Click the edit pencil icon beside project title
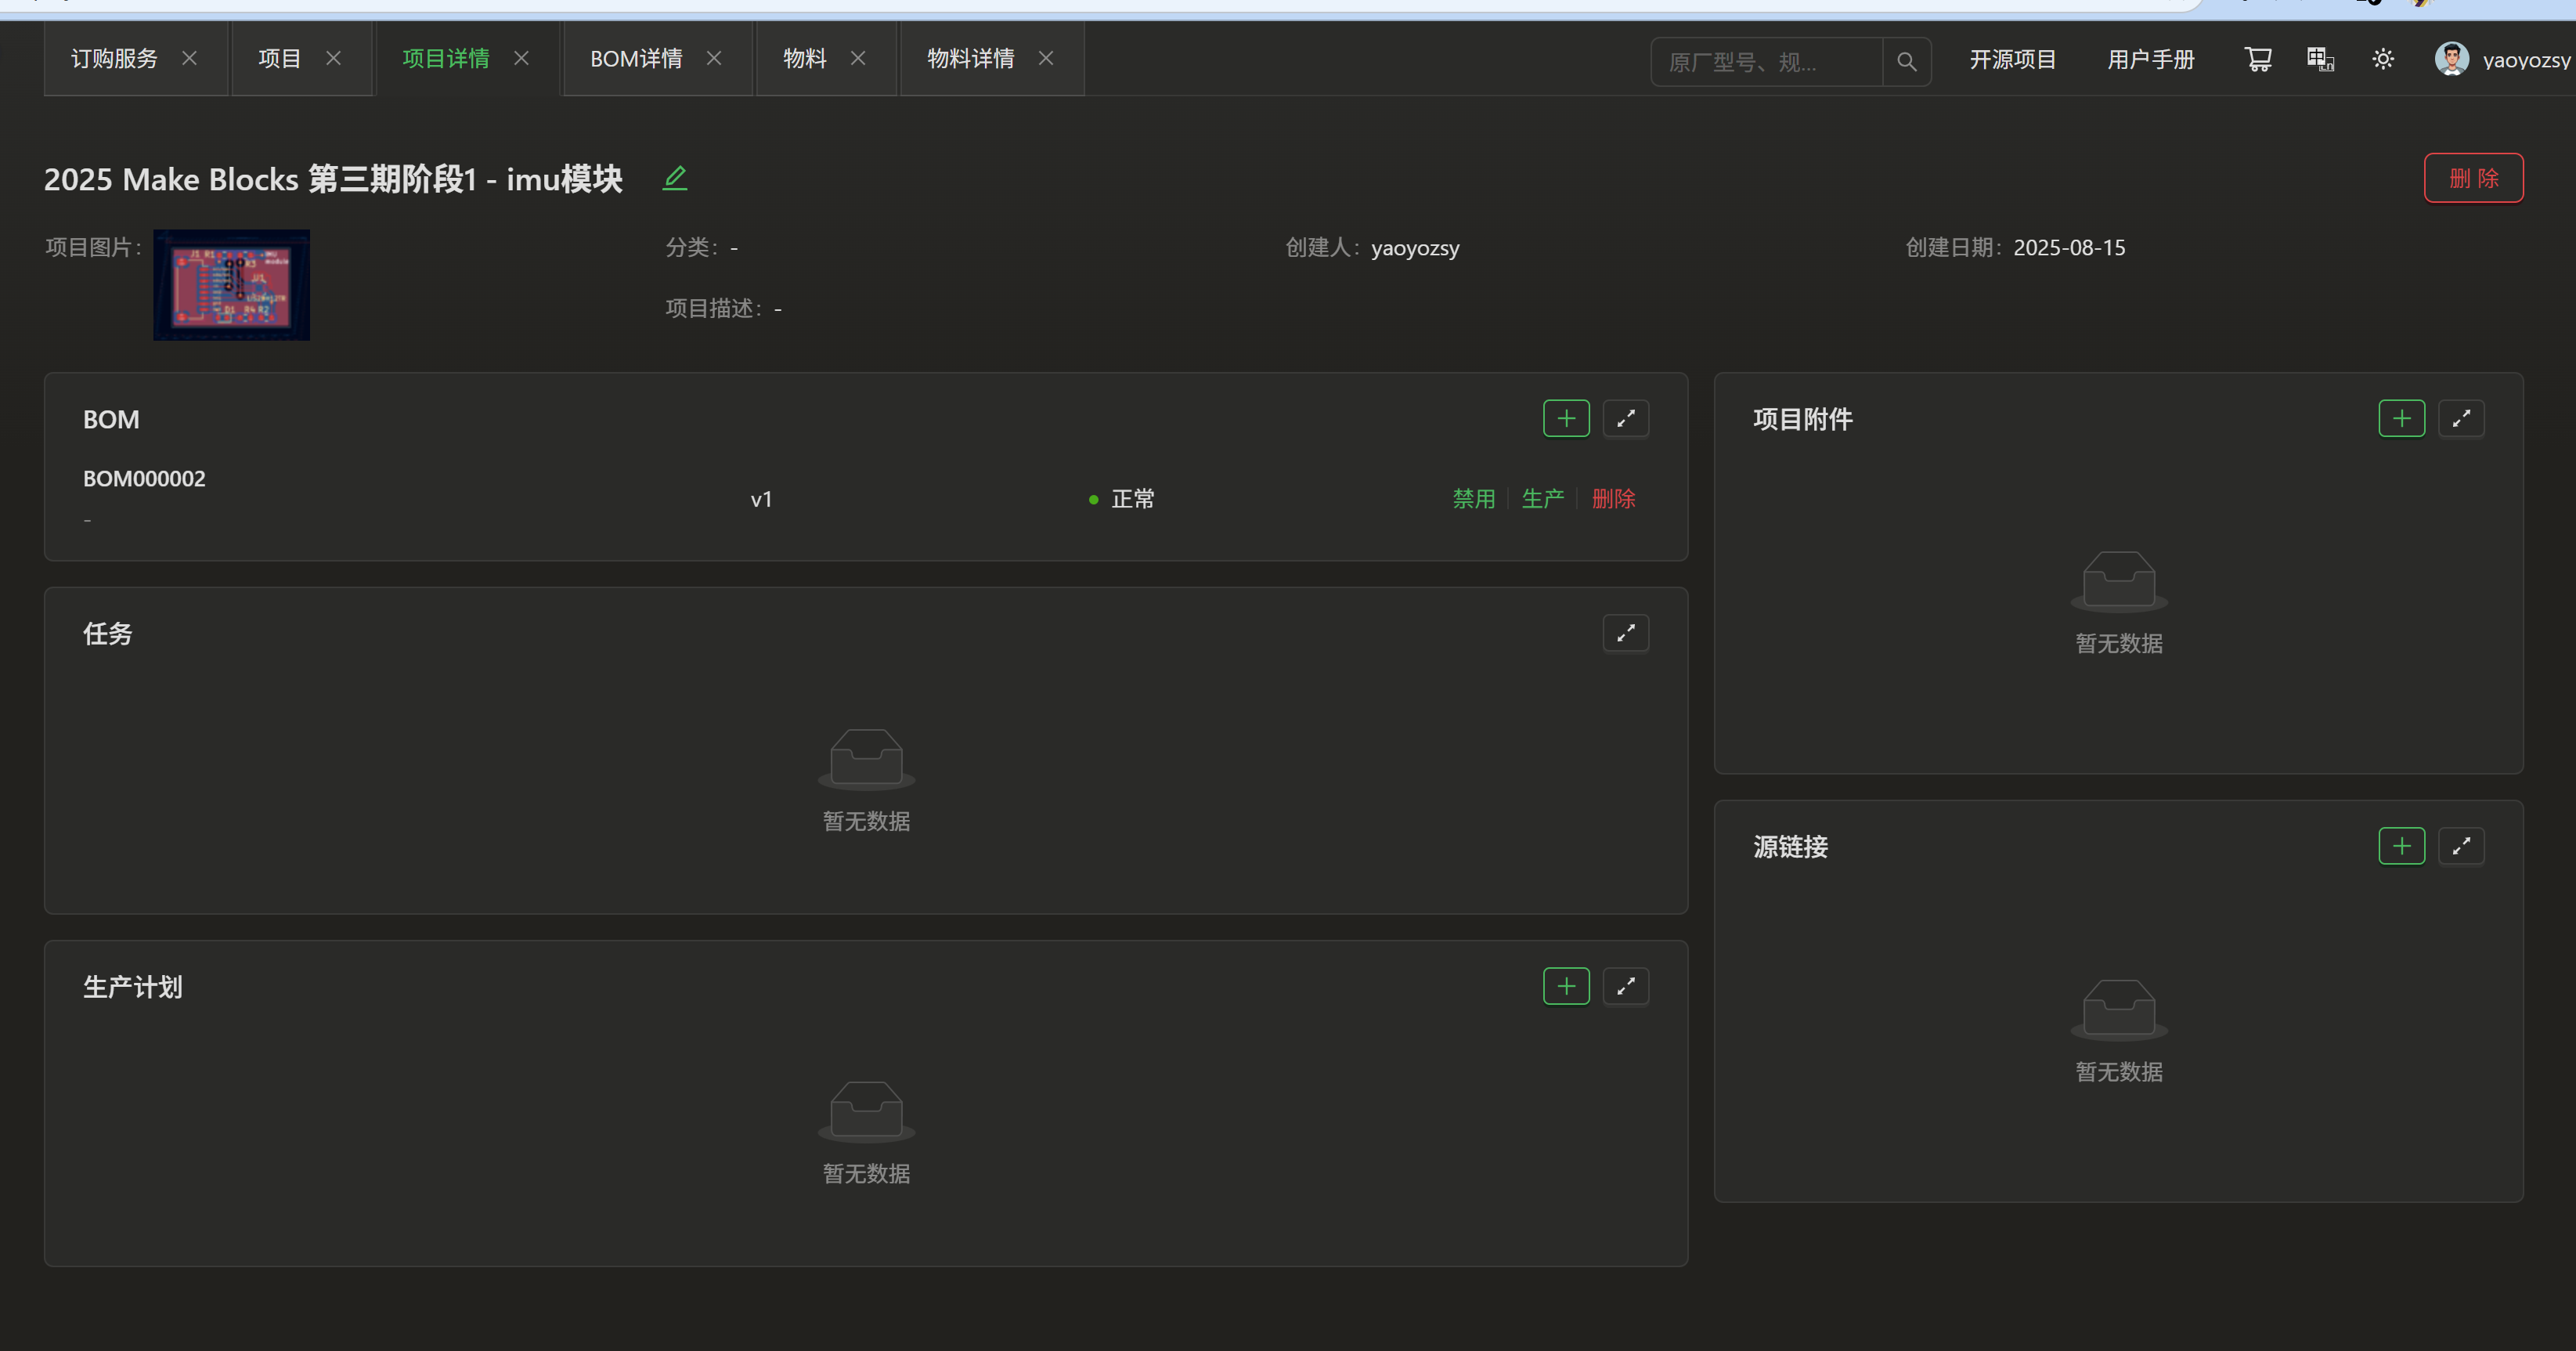This screenshot has height=1351, width=2576. point(675,178)
